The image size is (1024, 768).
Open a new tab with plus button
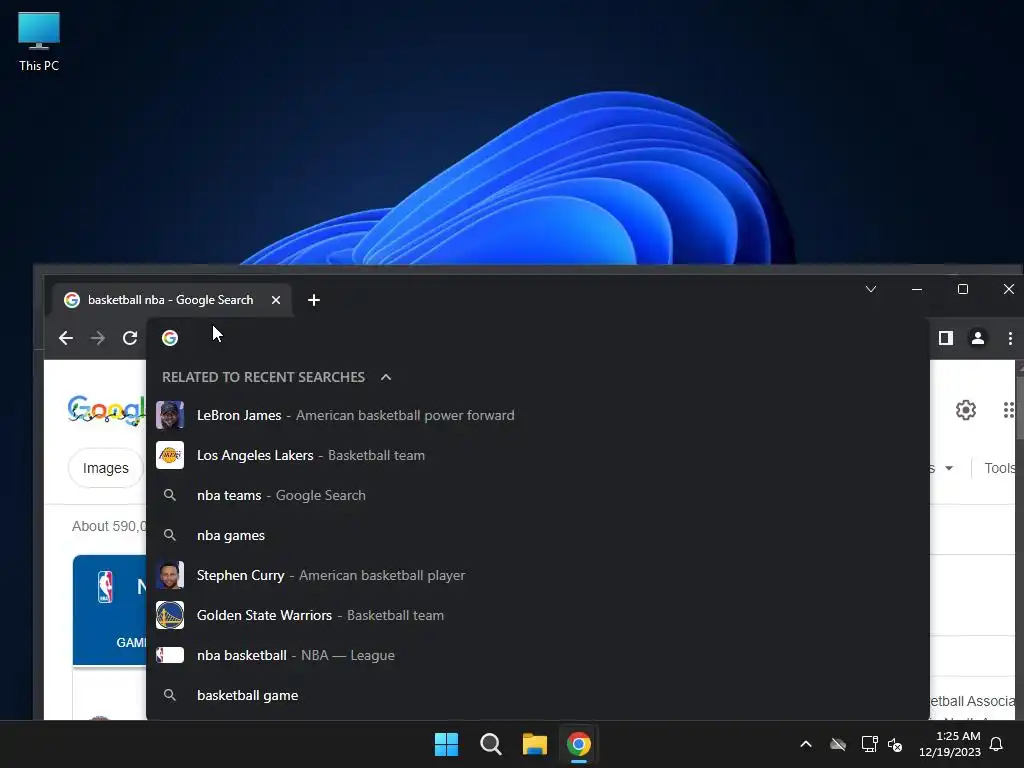(313, 300)
